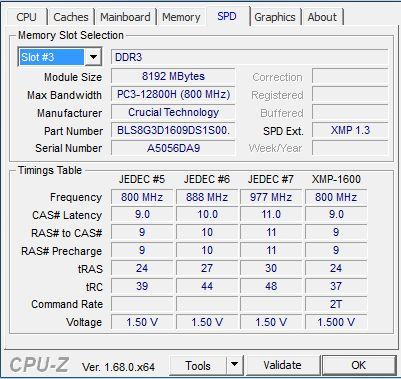This screenshot has height=379, width=401.
Task: Switch to the CPU tab
Action: click(x=26, y=17)
